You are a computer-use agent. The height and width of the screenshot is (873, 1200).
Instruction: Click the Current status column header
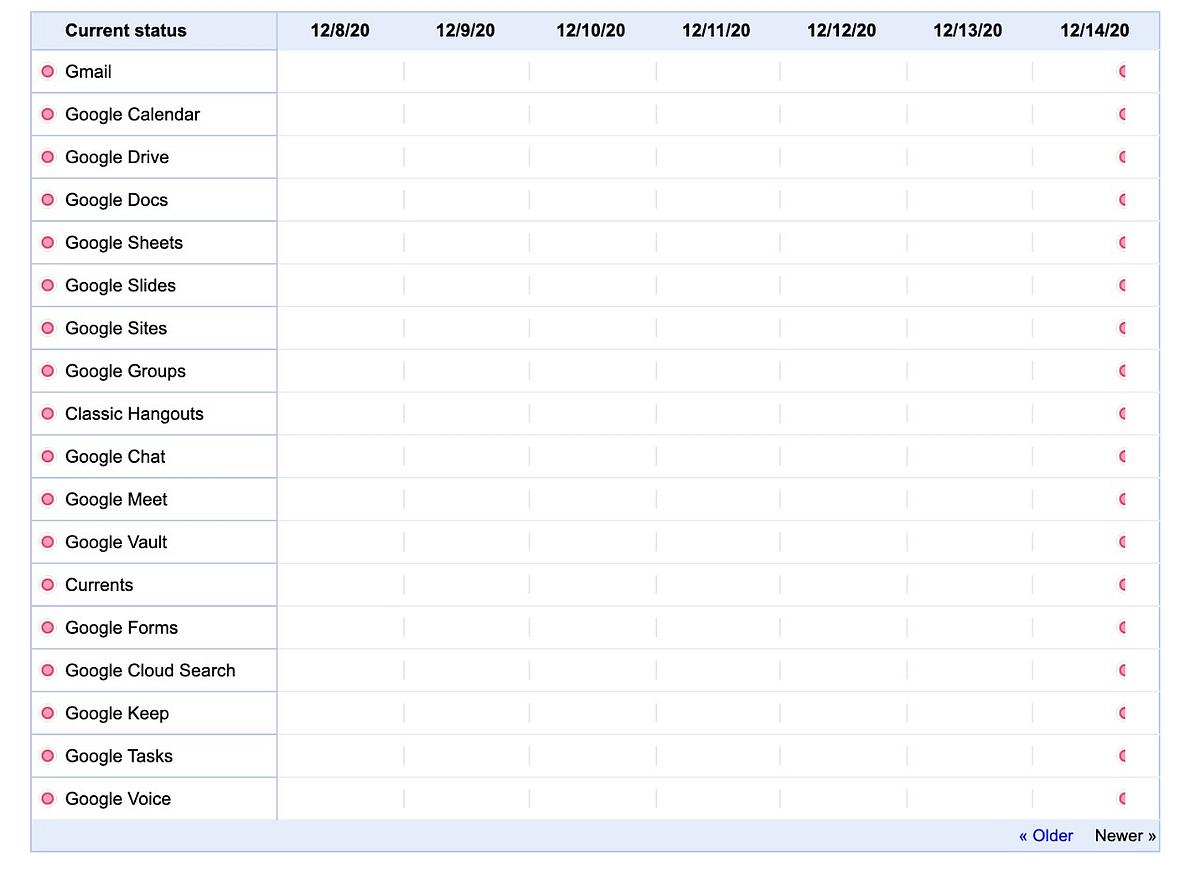tap(126, 31)
